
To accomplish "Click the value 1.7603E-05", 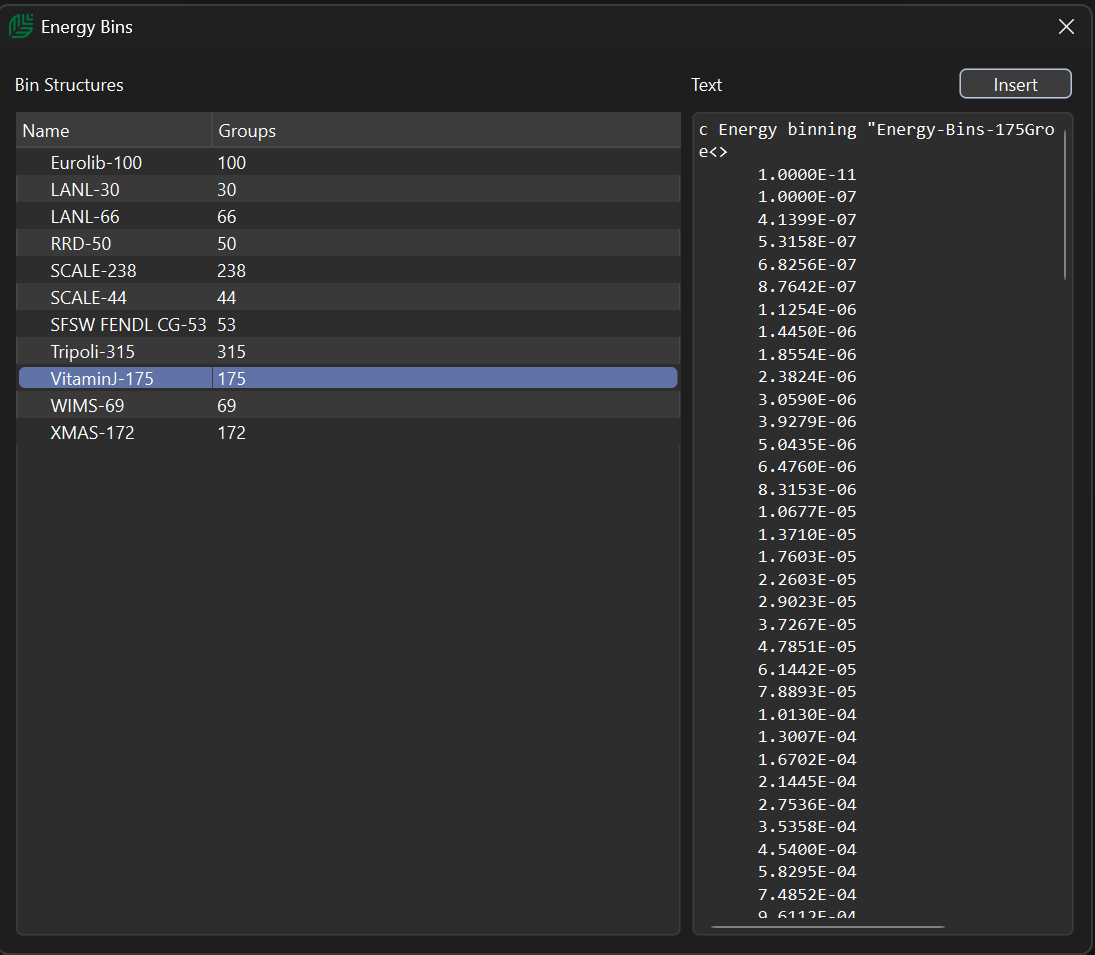I will pyautogui.click(x=807, y=557).
